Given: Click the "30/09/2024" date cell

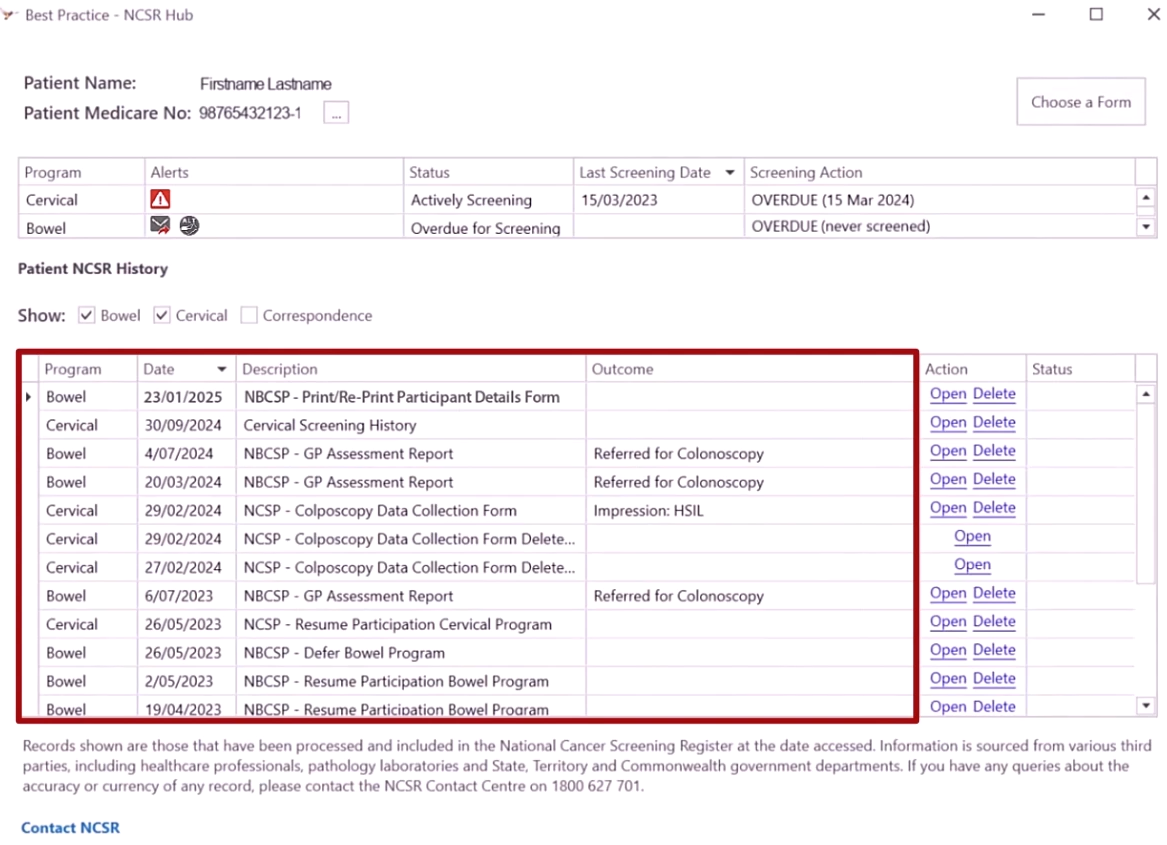Looking at the screenshot, I should tap(186, 425).
